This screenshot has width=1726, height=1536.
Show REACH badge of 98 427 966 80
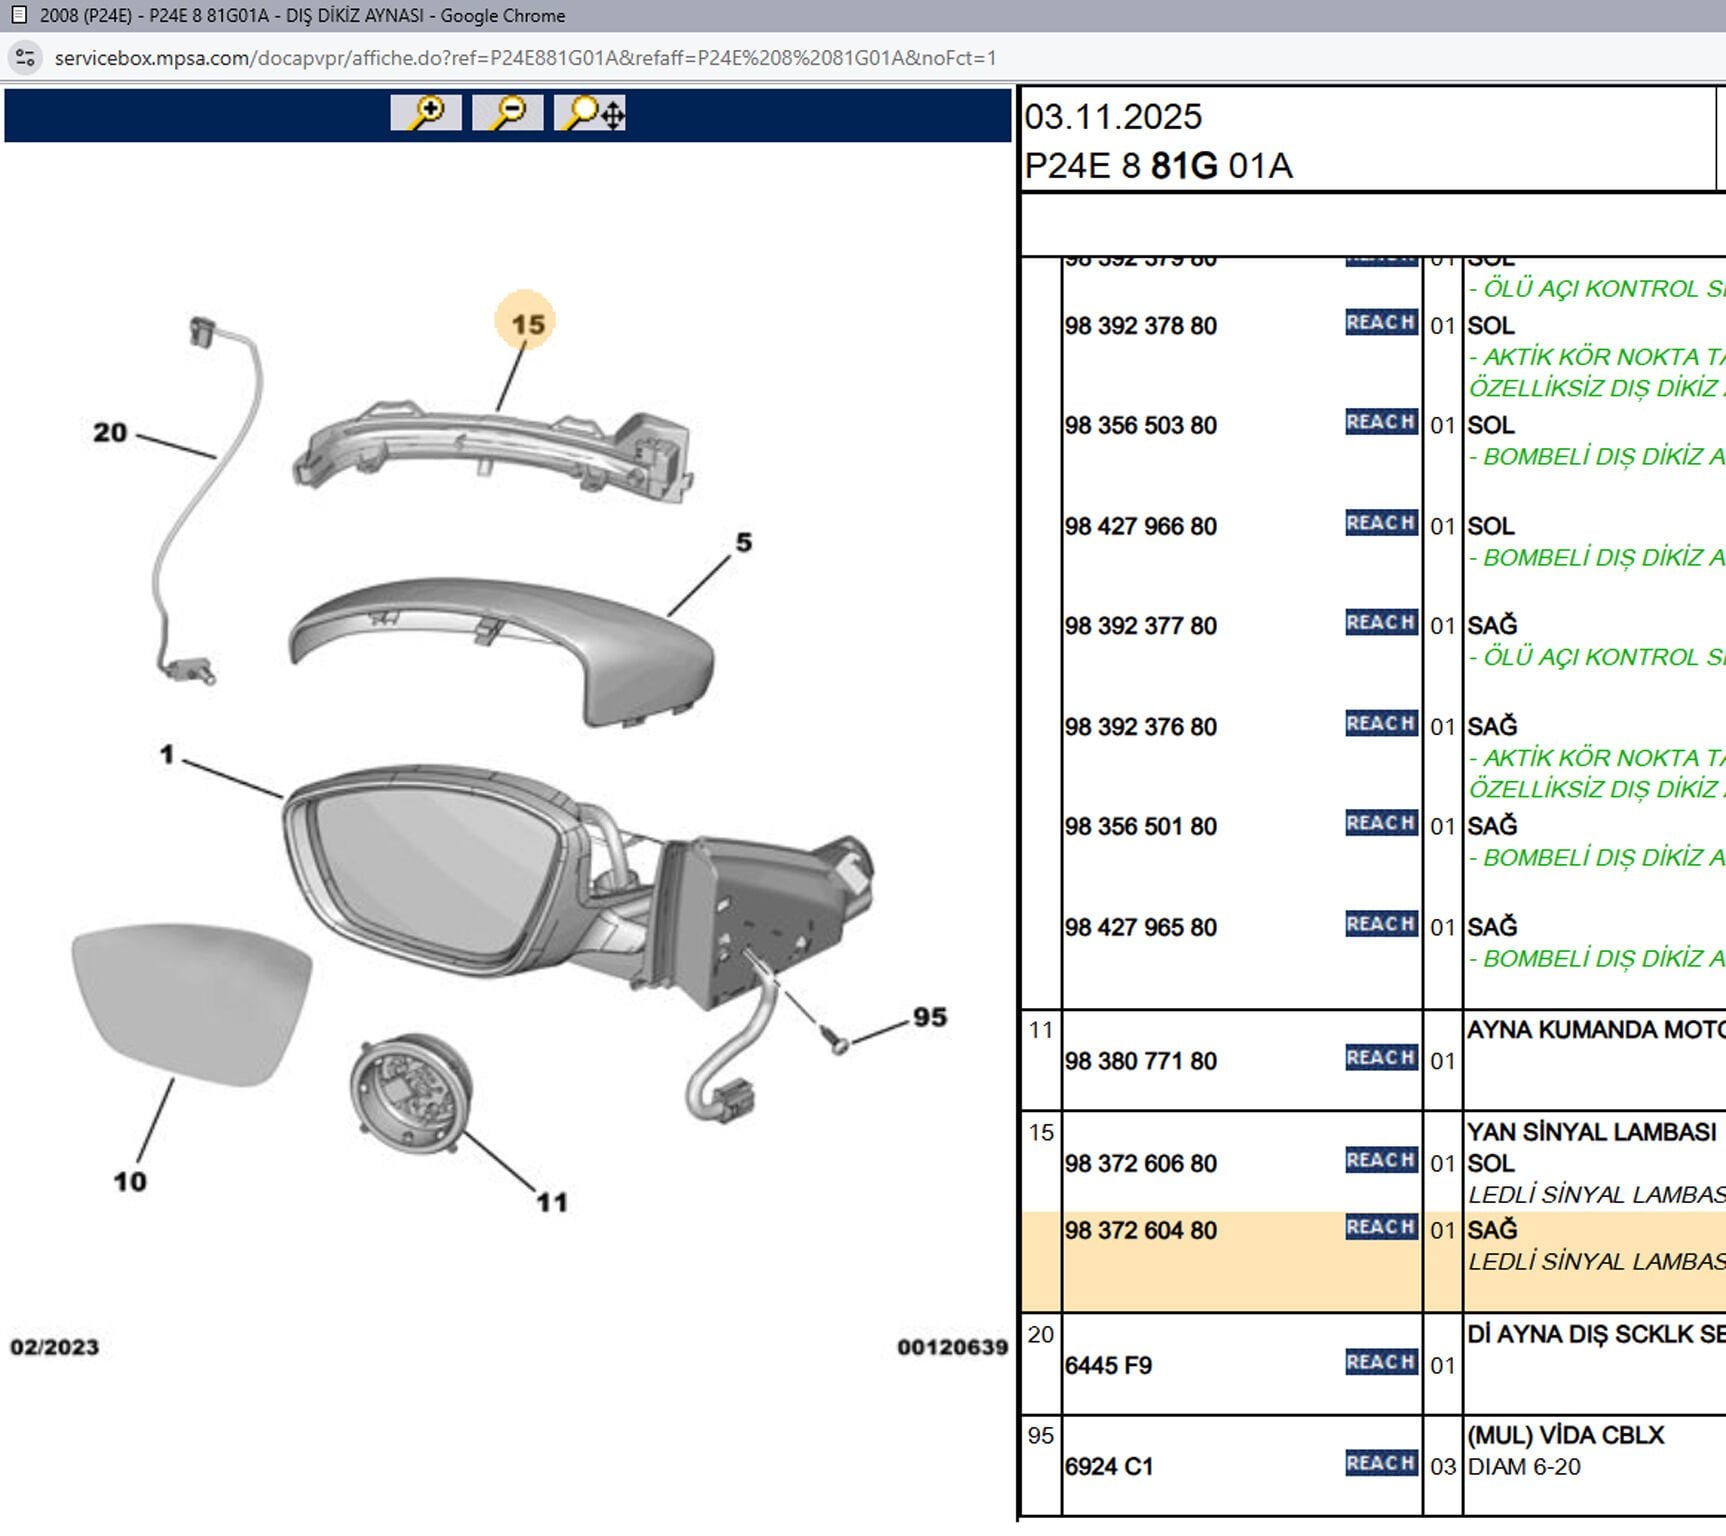(x=1381, y=523)
